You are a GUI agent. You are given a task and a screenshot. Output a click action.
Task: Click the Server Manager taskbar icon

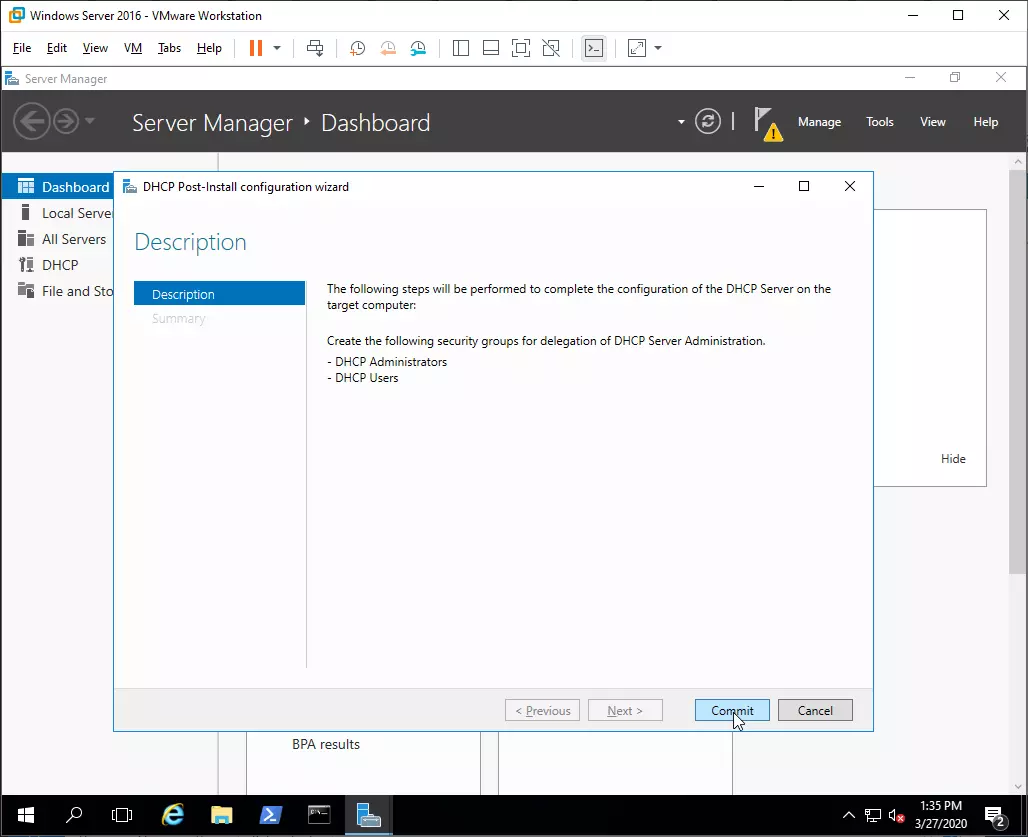point(368,815)
